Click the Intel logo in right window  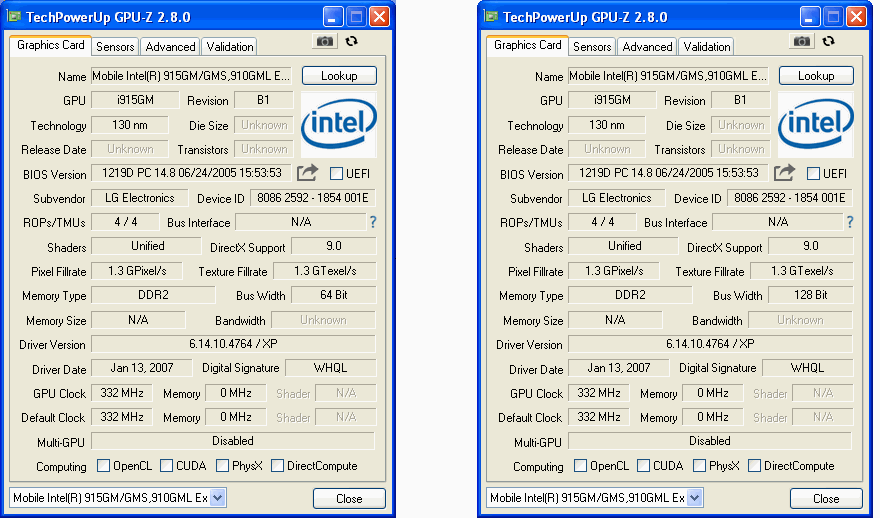pyautogui.click(x=816, y=124)
